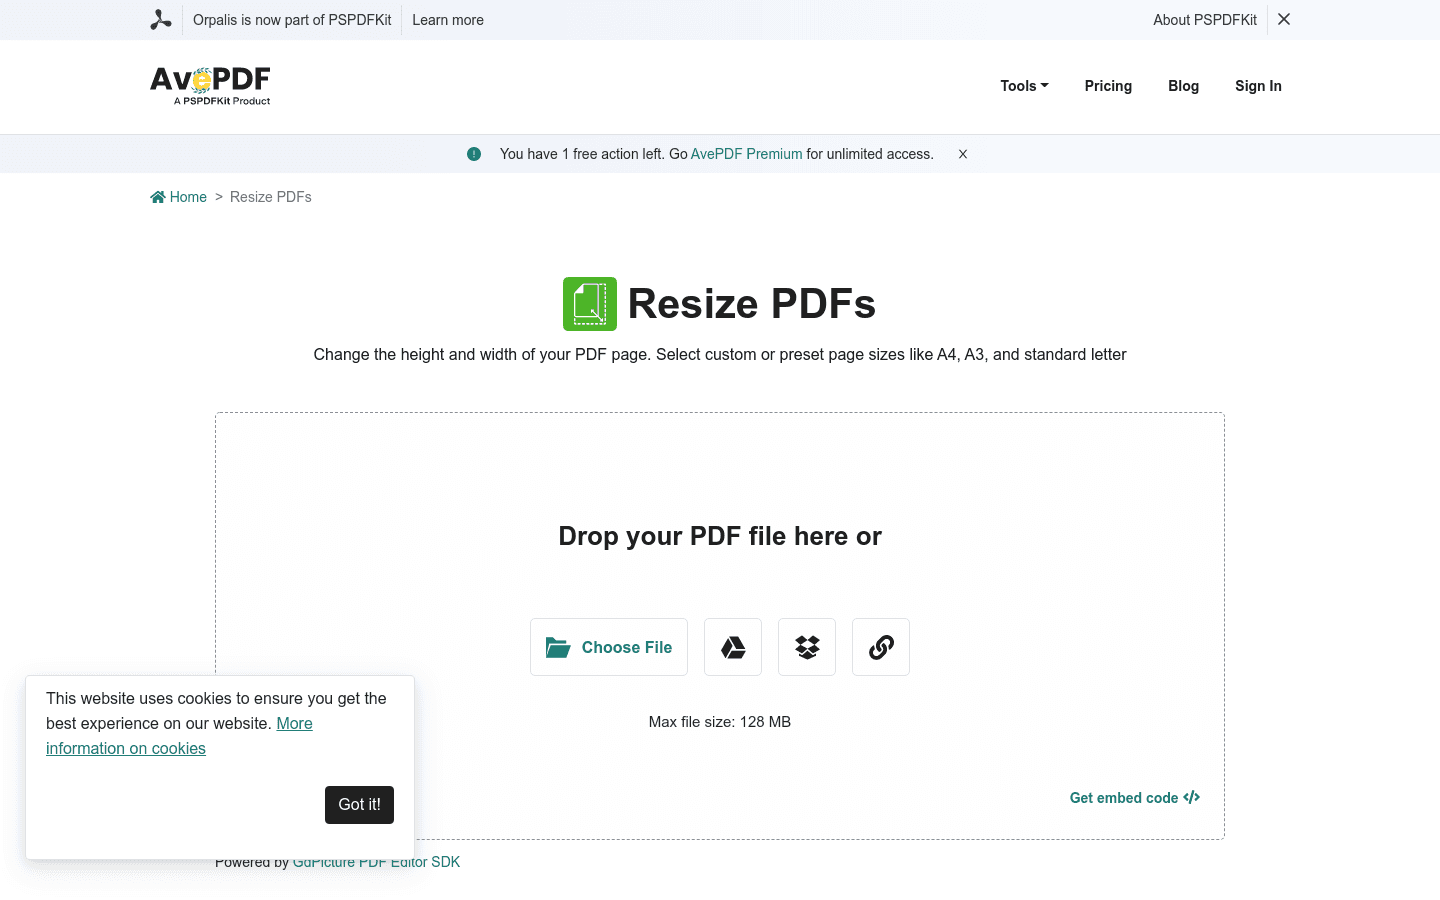Viewport: 1440px width, 900px height.
Task: Open the AvePDF Premium link
Action: pyautogui.click(x=747, y=154)
